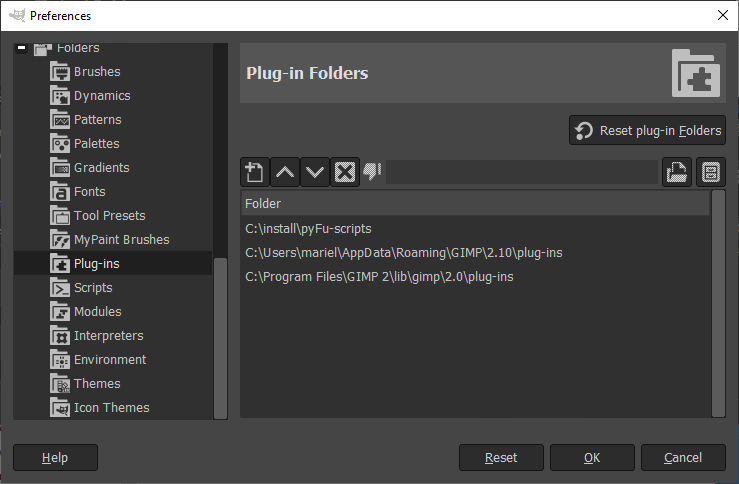The width and height of the screenshot is (739, 484).
Task: Click the Tool Presets folder icon
Action: coord(60,216)
